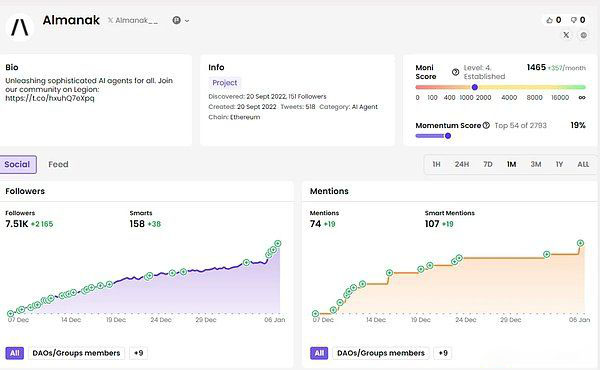Expand the globe dropdown next to Almanak__
This screenshot has height=370, width=600.
(x=181, y=20)
